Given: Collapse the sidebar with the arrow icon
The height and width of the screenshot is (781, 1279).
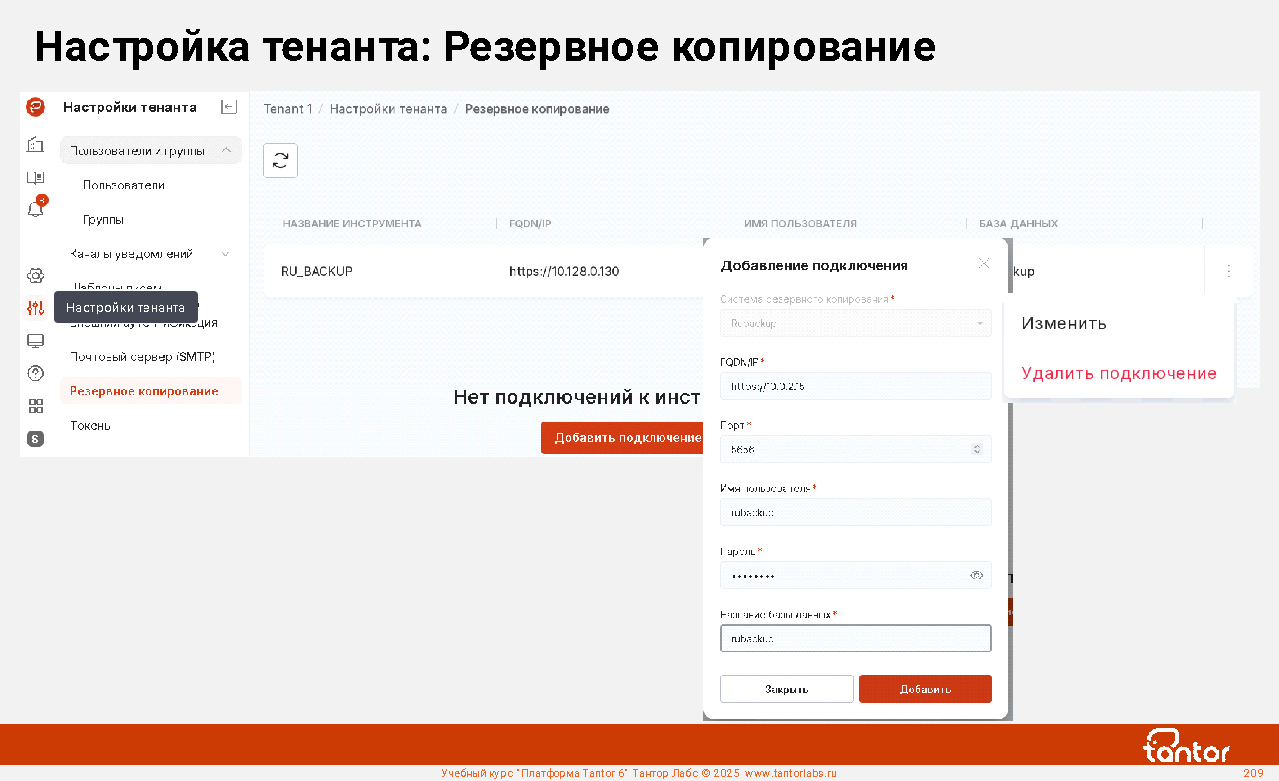Looking at the screenshot, I should click(x=229, y=107).
